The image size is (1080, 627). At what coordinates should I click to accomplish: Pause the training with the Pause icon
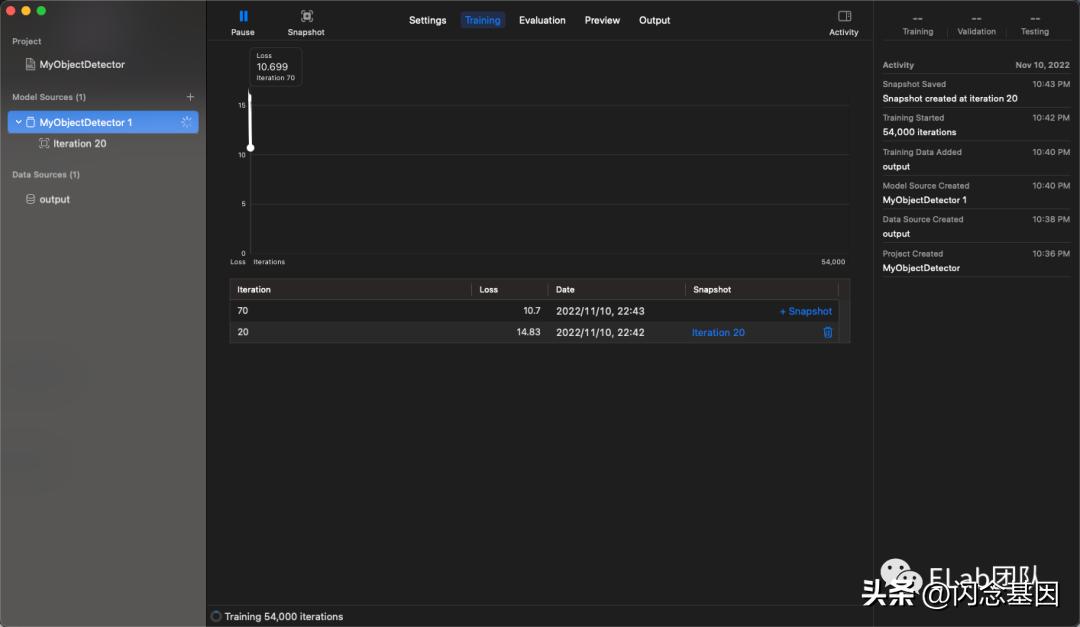pyautogui.click(x=243, y=16)
